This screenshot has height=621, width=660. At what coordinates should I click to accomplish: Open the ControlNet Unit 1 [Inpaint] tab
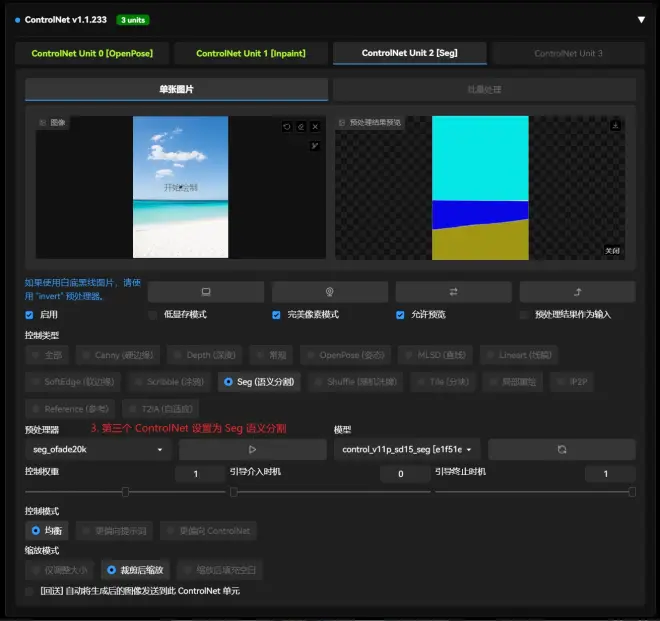[250, 54]
